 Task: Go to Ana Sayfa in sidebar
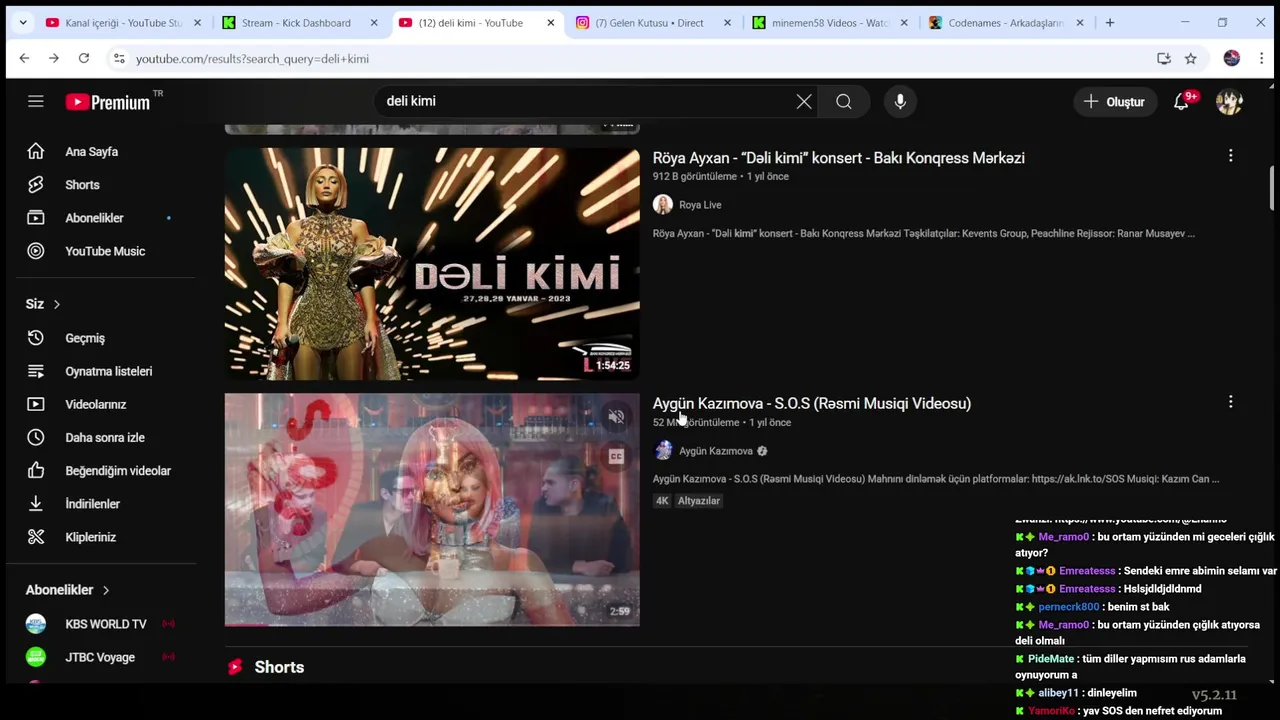(91, 152)
